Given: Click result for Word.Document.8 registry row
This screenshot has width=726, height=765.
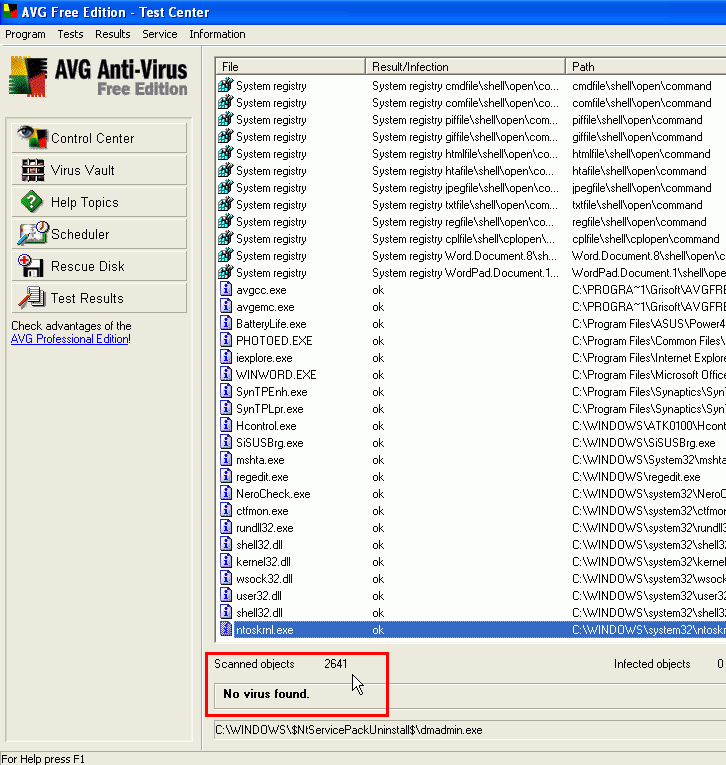Looking at the screenshot, I should click(464, 256).
